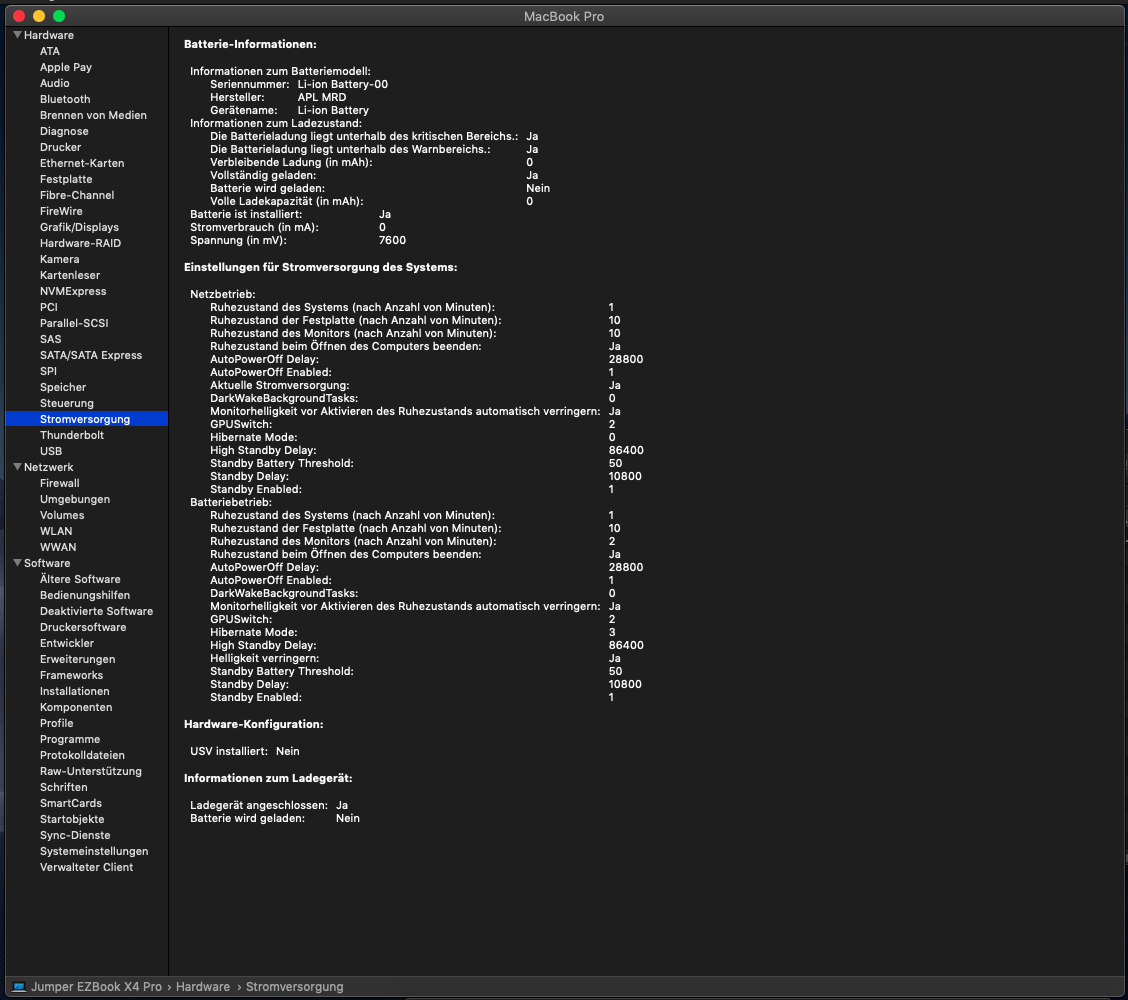This screenshot has height=1000, width=1128.
Task: Open Verwalteter Client entry
Action: 86,867
